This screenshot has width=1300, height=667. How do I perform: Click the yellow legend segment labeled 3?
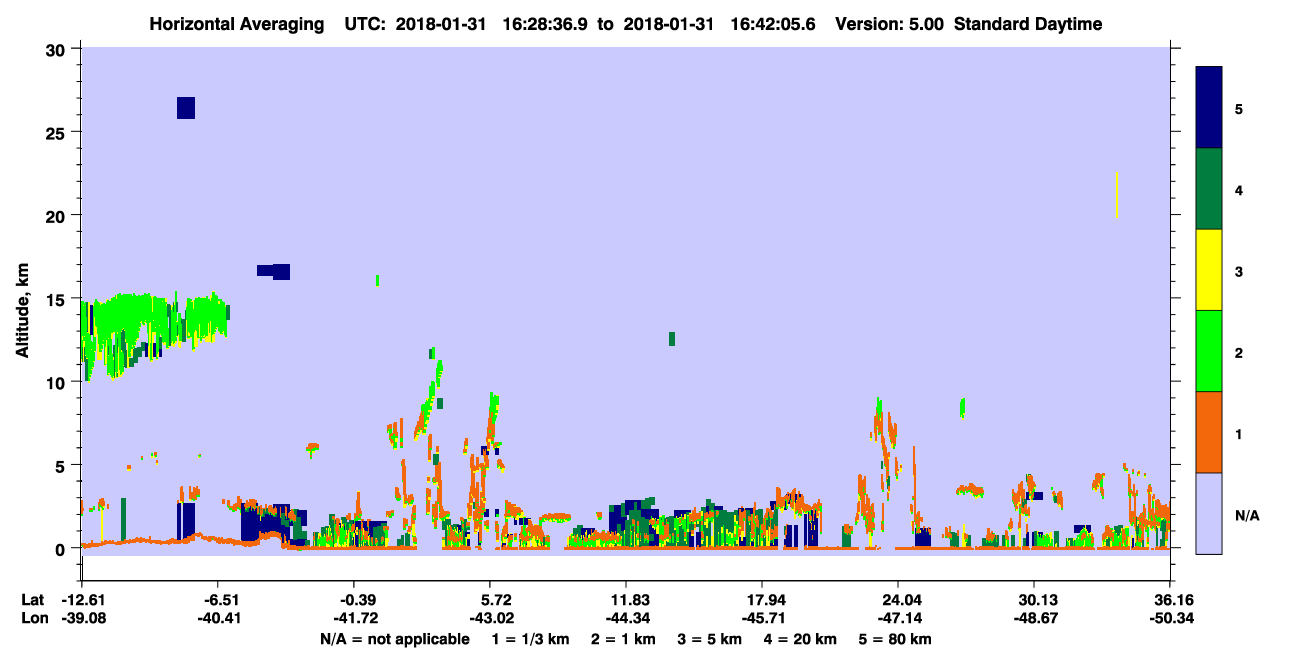pos(1209,270)
